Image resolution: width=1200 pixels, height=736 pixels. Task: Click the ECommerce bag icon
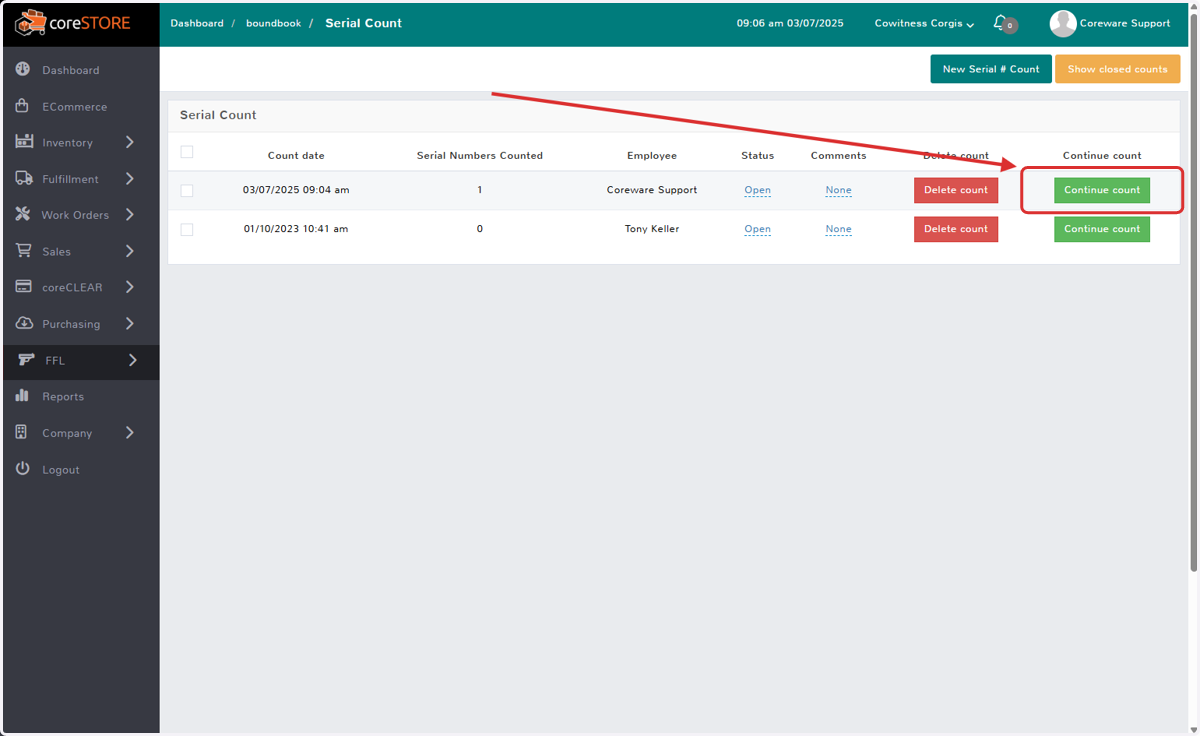(x=23, y=106)
